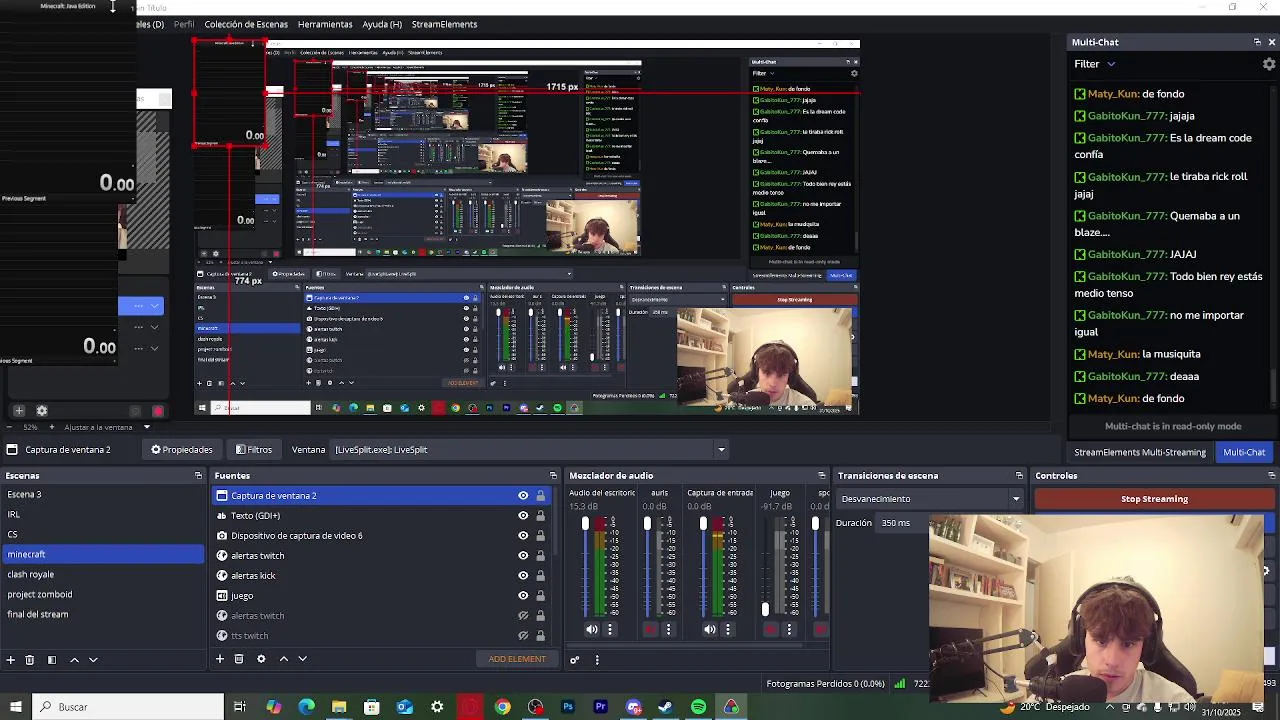The width and height of the screenshot is (1280, 720).
Task: Hide the alertas kick source
Action: pos(523,576)
